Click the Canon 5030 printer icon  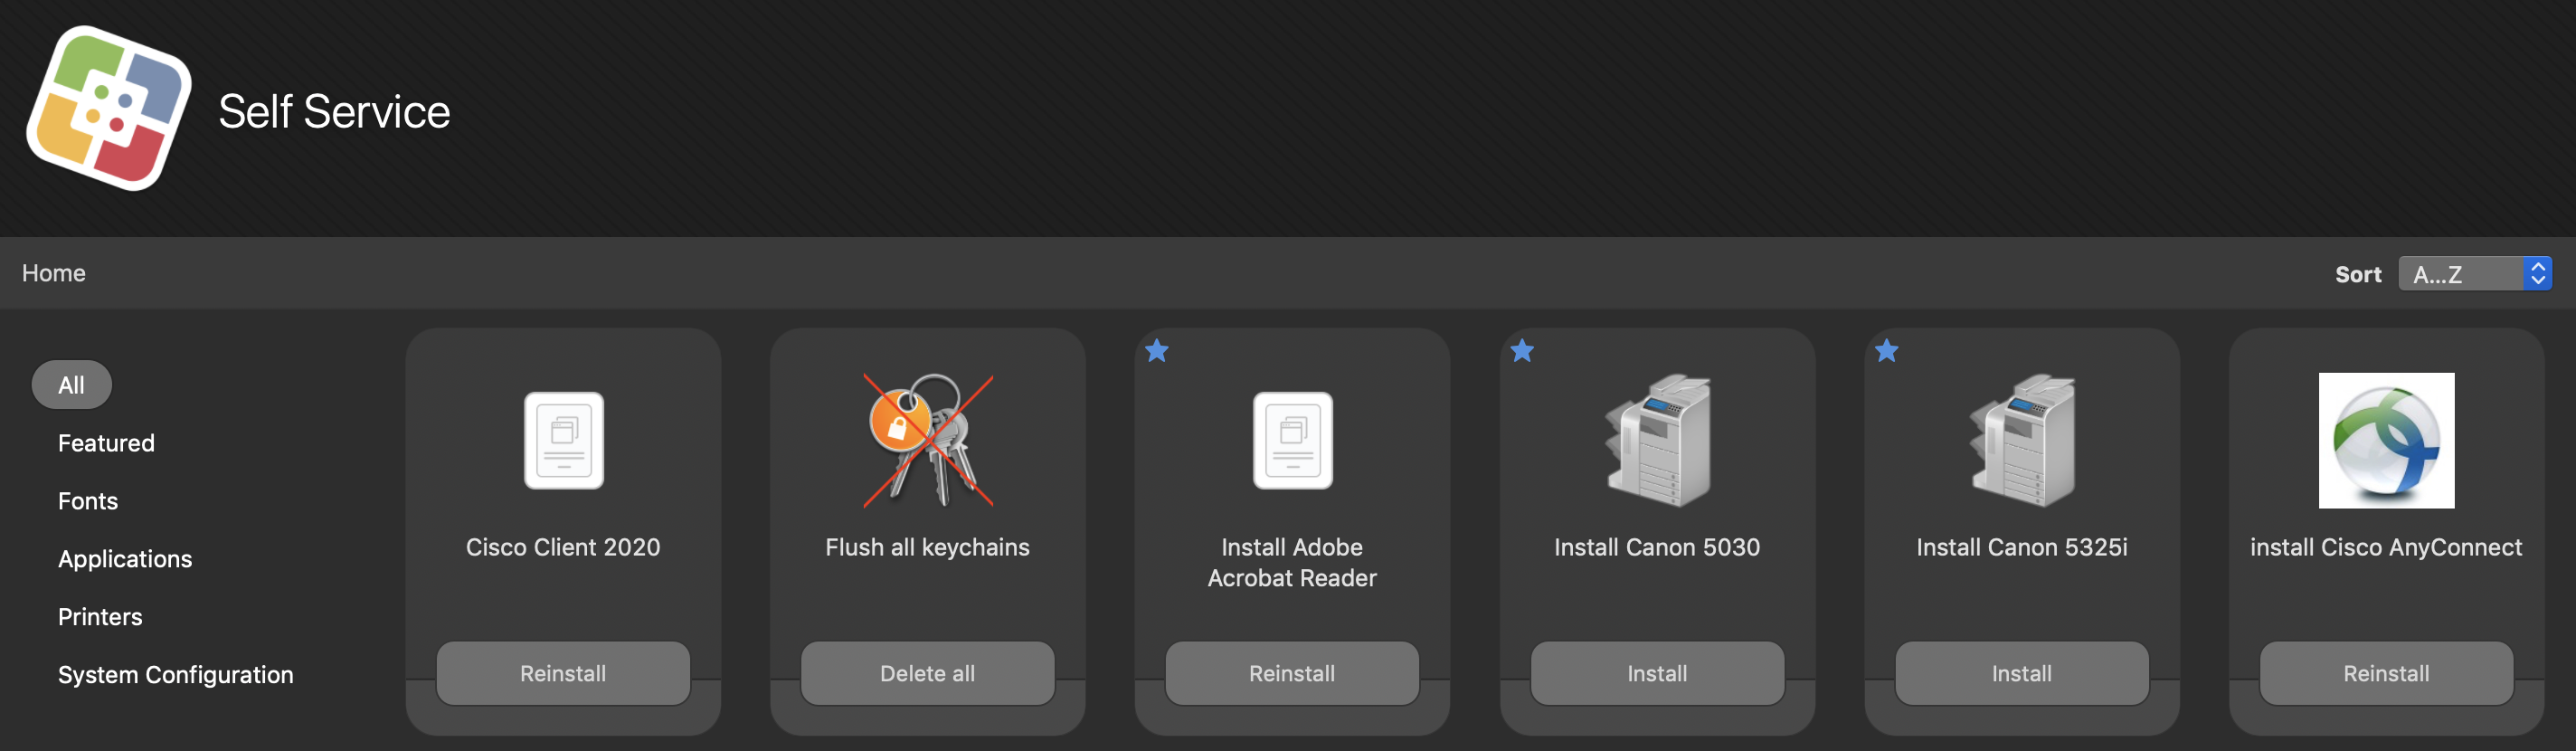(x=1657, y=440)
